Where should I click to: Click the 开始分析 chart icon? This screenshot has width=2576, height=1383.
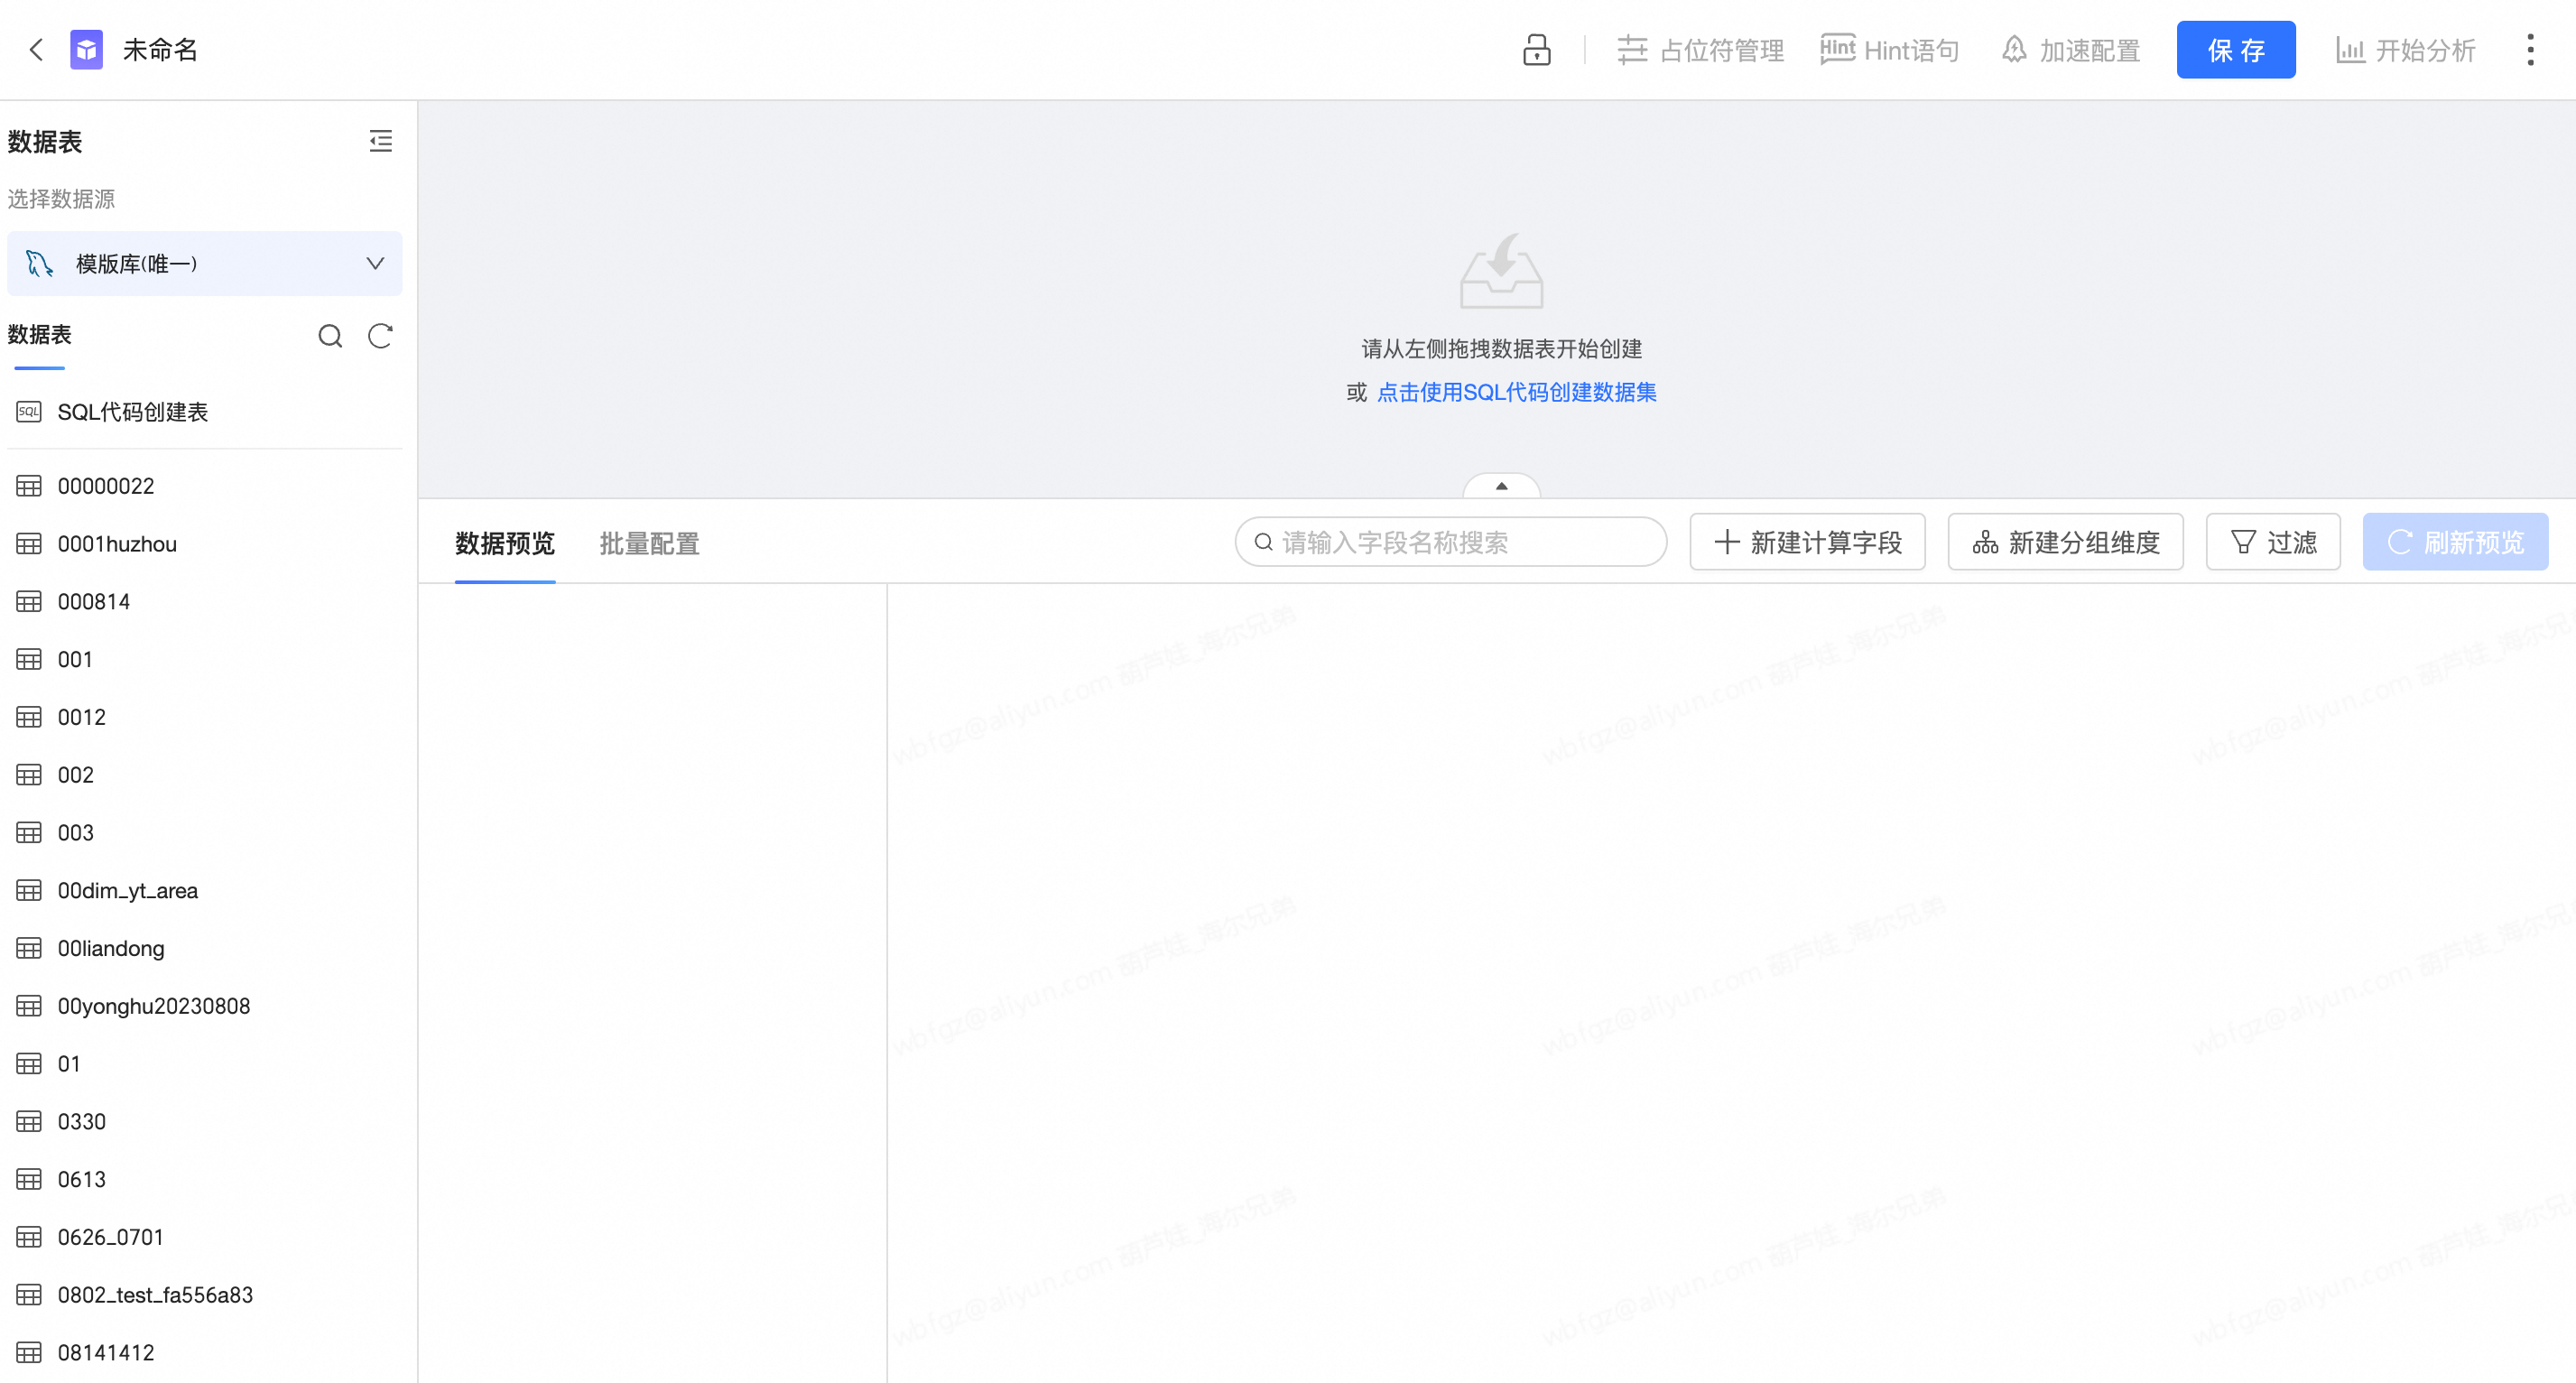pos(2349,50)
